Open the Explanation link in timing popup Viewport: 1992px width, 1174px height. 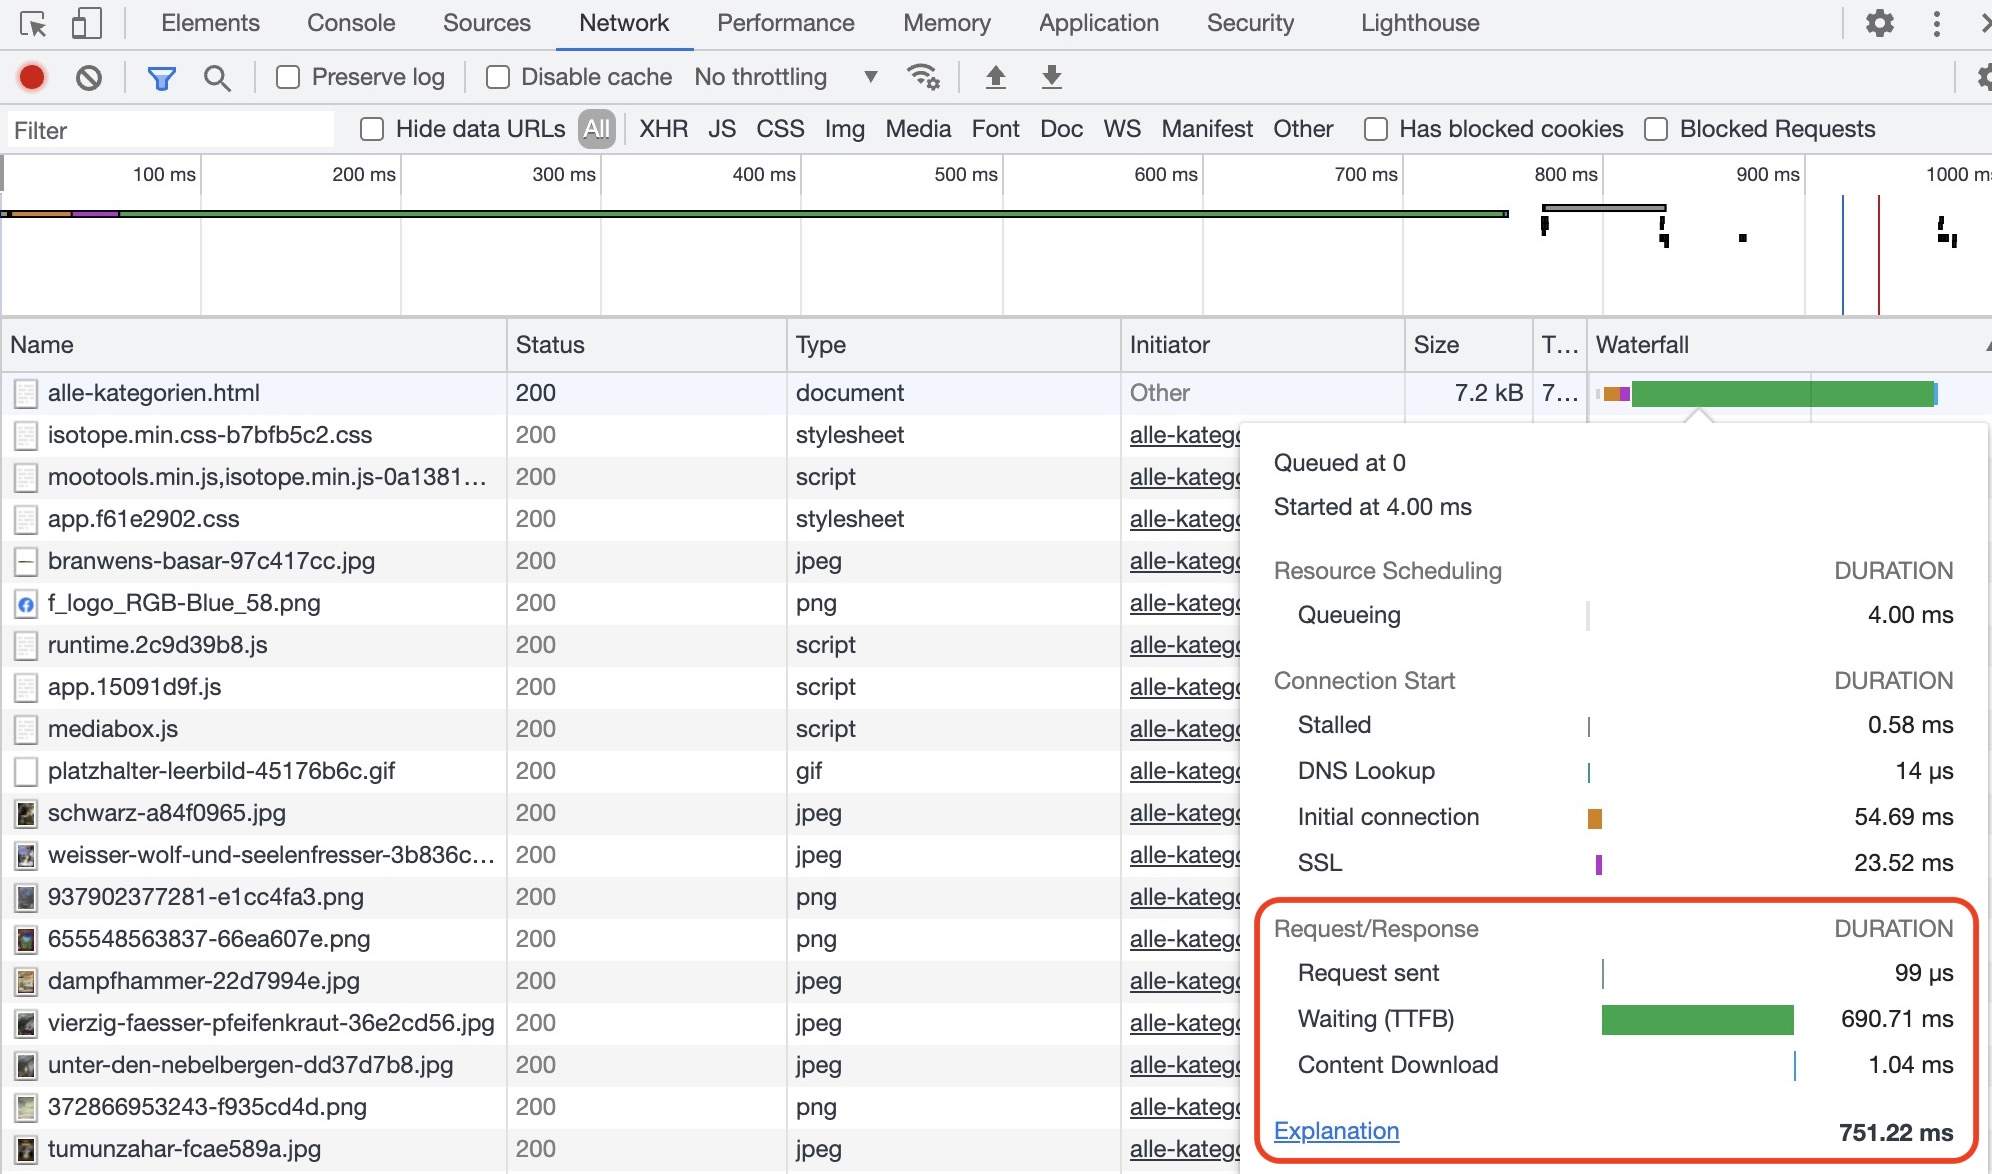point(1336,1131)
